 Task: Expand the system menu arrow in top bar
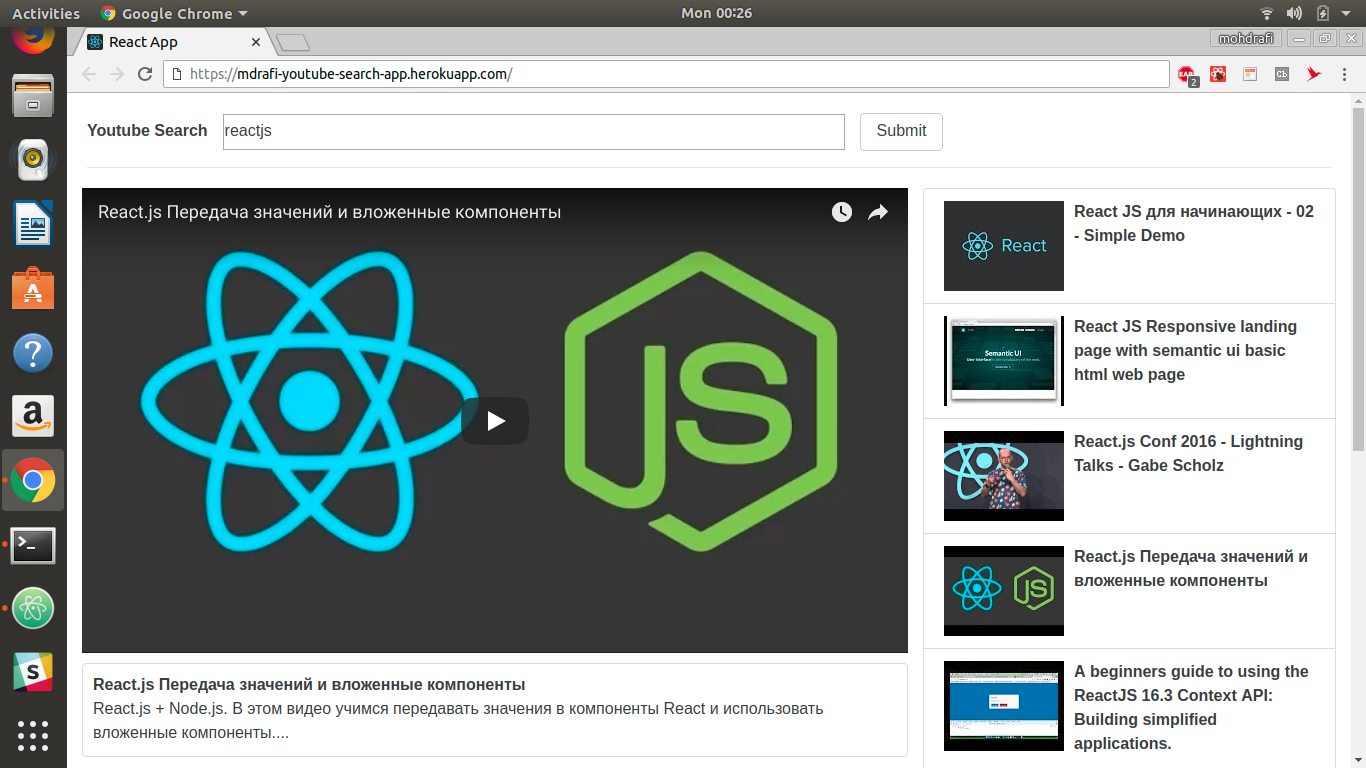1345,14
